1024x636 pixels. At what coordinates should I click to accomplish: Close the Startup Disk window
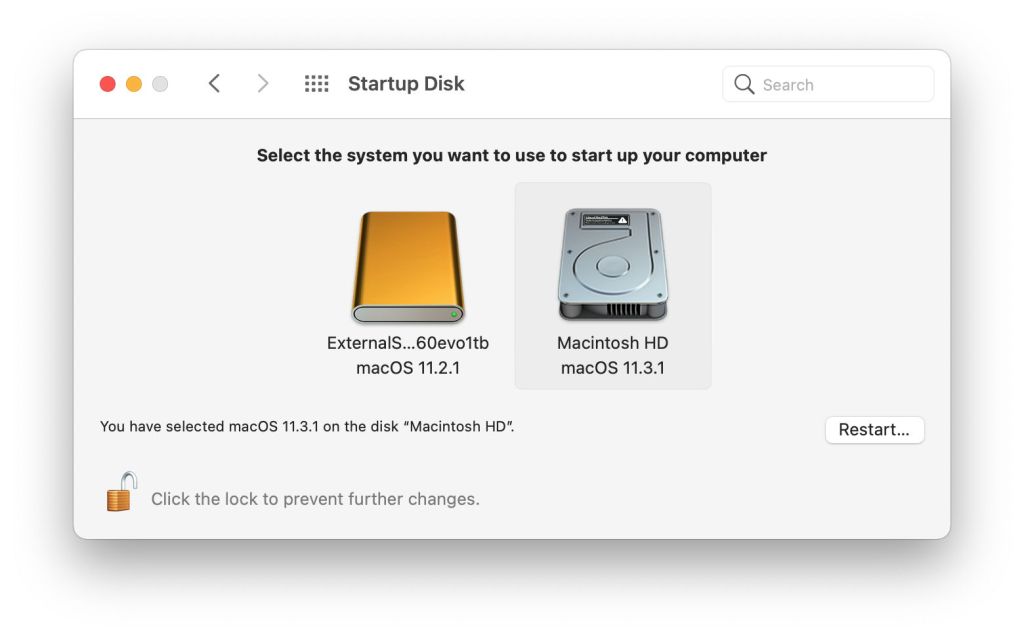point(108,84)
